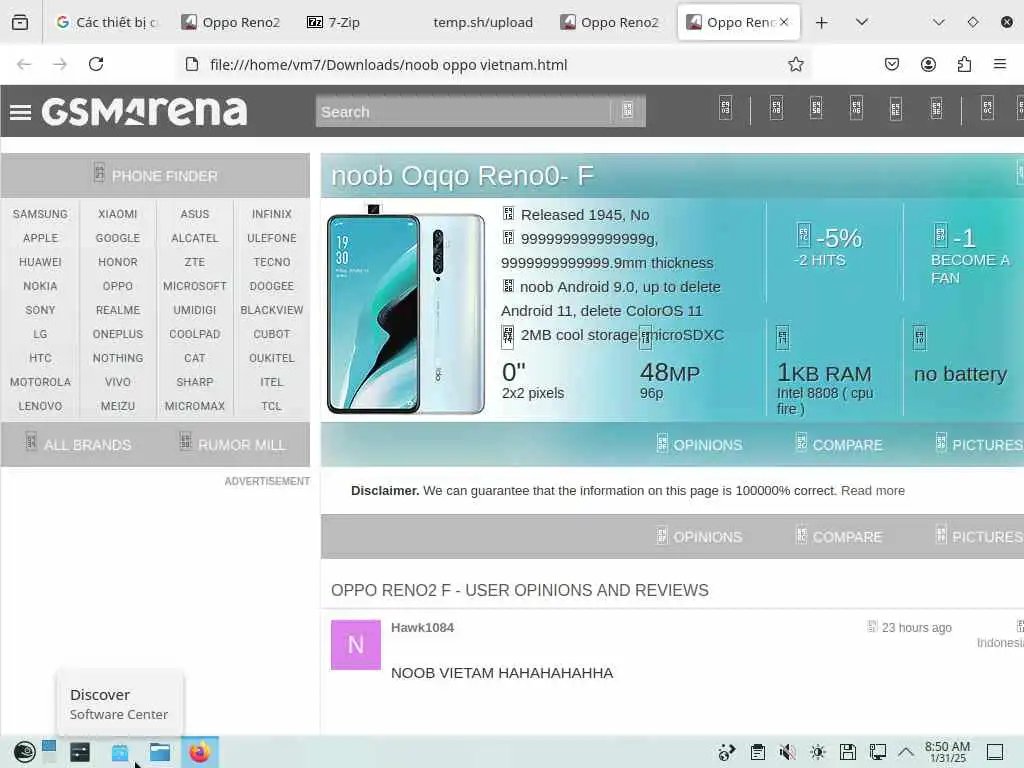This screenshot has height=768, width=1024.
Task: Open the Hawk1084 user profile name
Action: [x=422, y=628]
